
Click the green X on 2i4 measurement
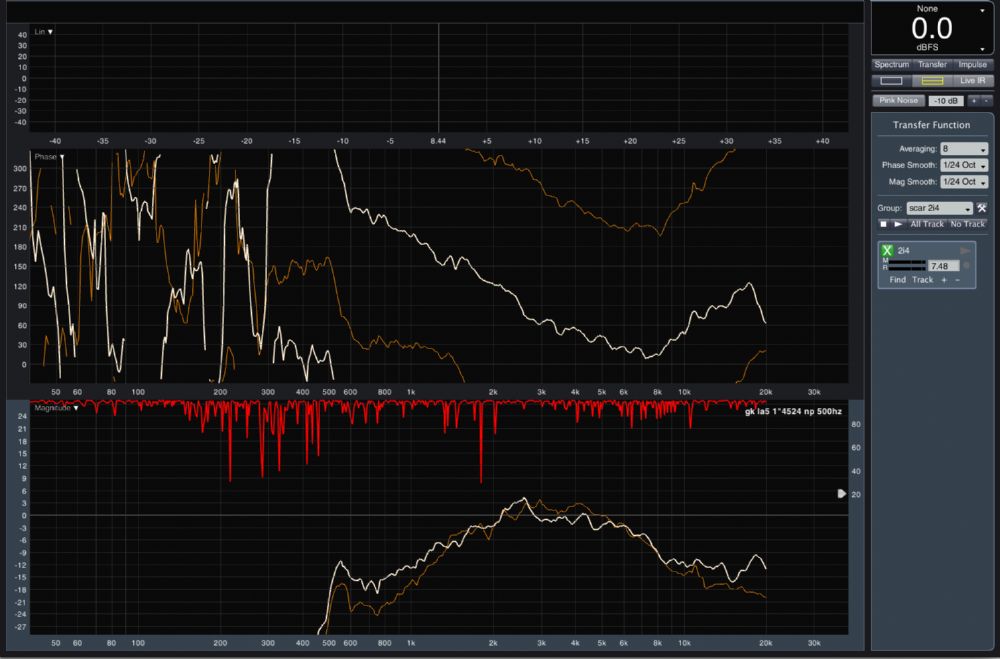click(x=886, y=250)
